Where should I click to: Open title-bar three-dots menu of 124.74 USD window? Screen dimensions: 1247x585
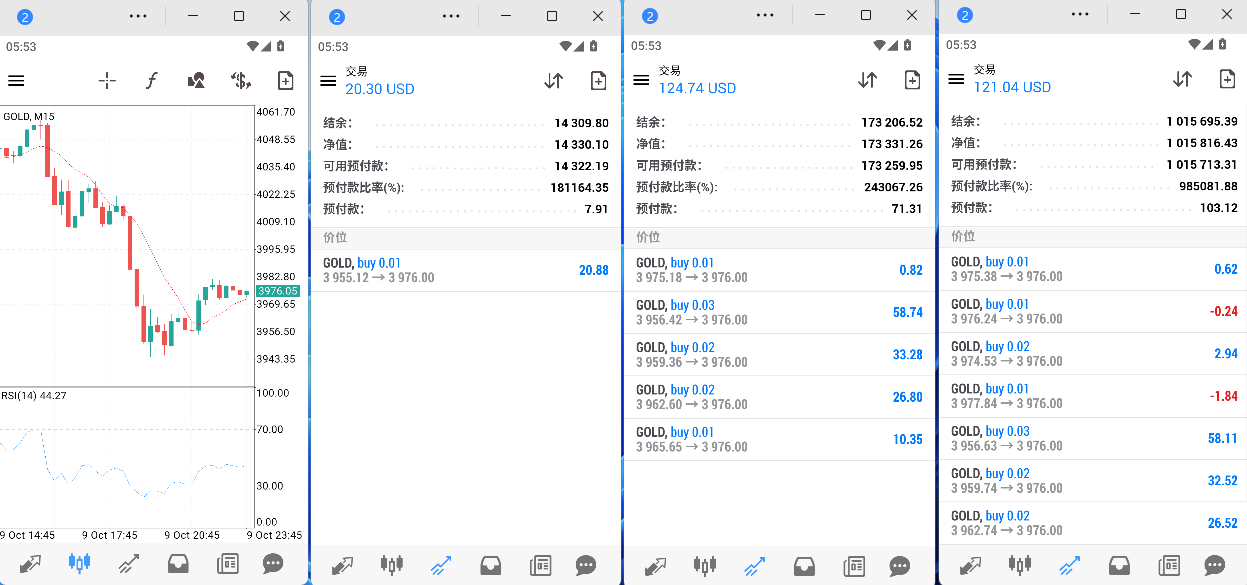click(765, 16)
